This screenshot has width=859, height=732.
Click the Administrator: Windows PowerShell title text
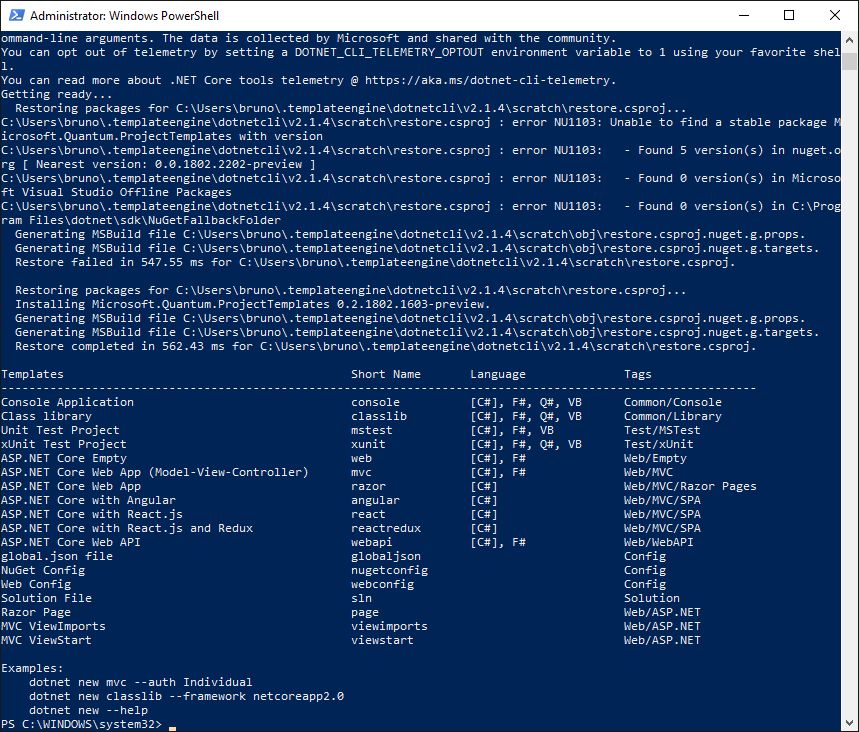coord(125,16)
